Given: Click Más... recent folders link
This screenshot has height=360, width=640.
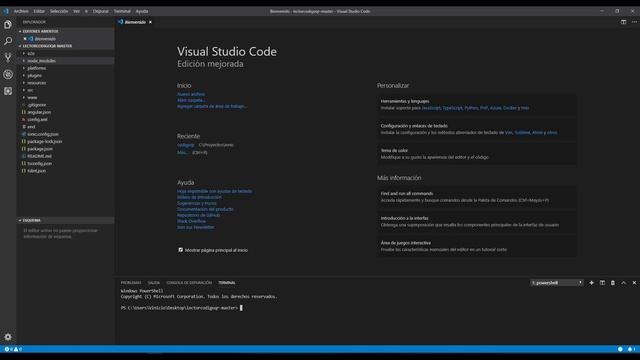Looking at the screenshot, I should (182, 153).
